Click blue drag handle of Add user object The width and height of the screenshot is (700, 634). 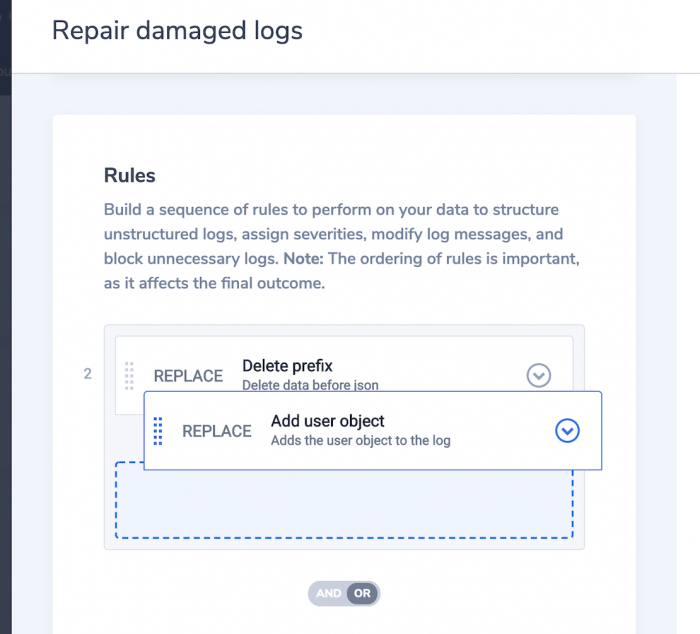[158, 431]
